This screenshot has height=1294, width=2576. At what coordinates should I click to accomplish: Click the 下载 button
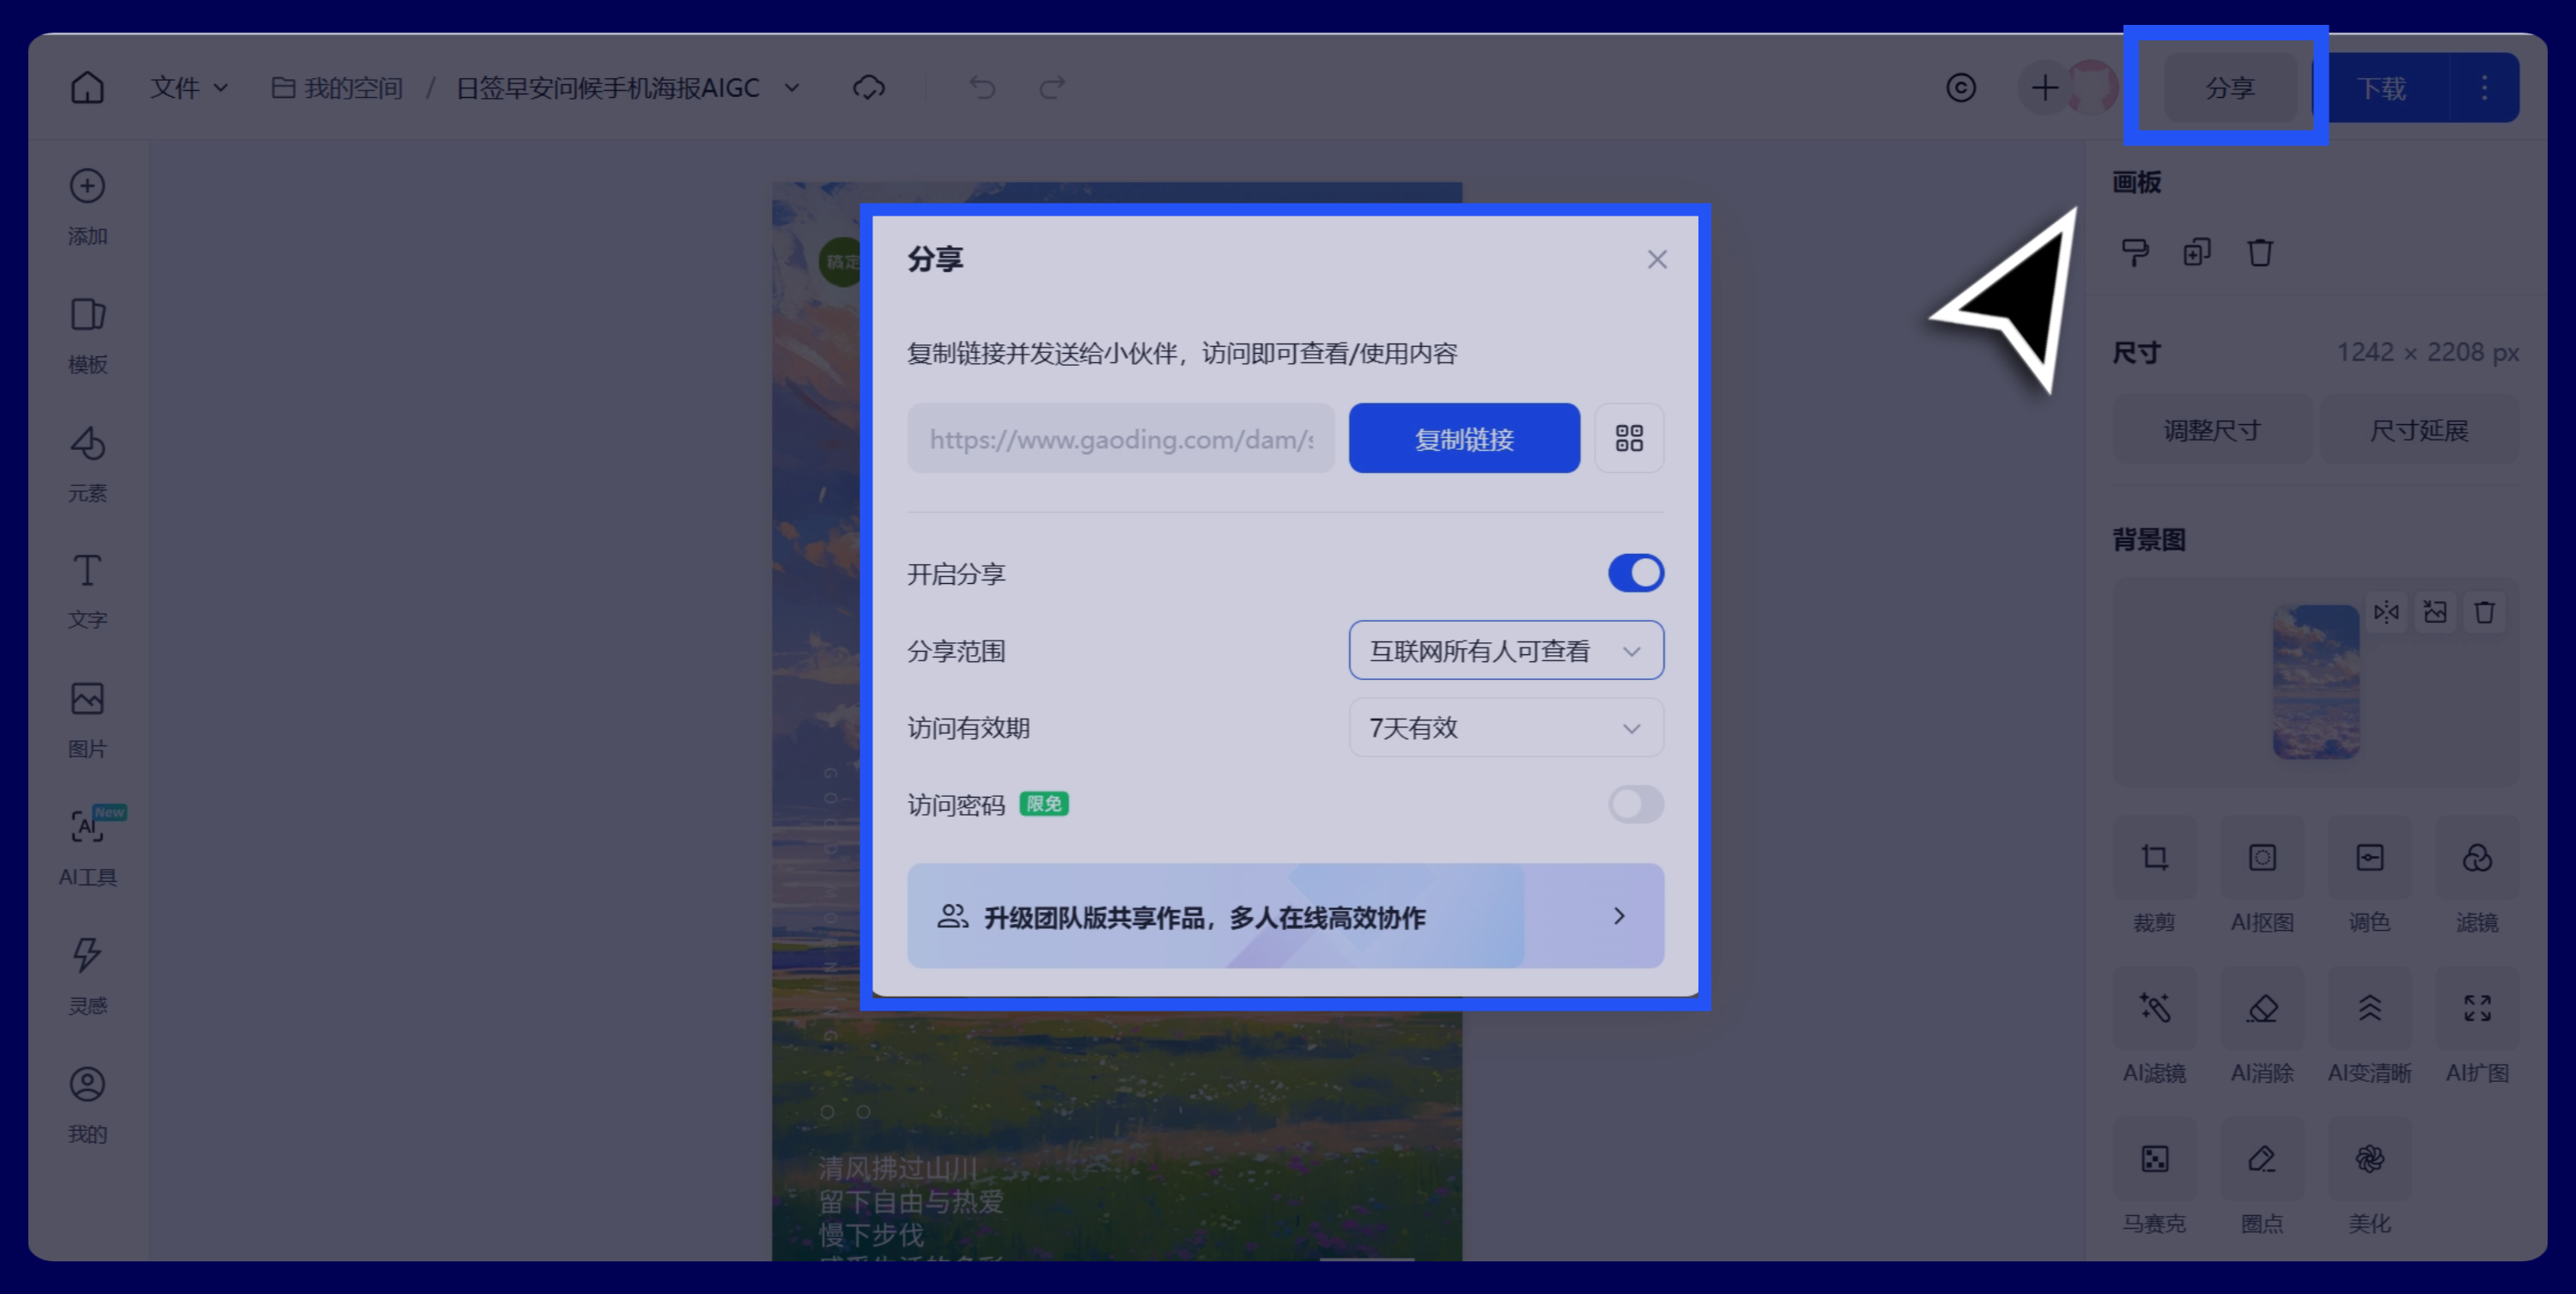[2381, 88]
